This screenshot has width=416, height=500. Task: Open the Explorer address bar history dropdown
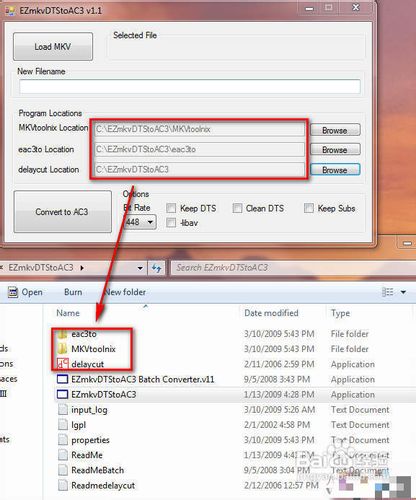[x=140, y=268]
